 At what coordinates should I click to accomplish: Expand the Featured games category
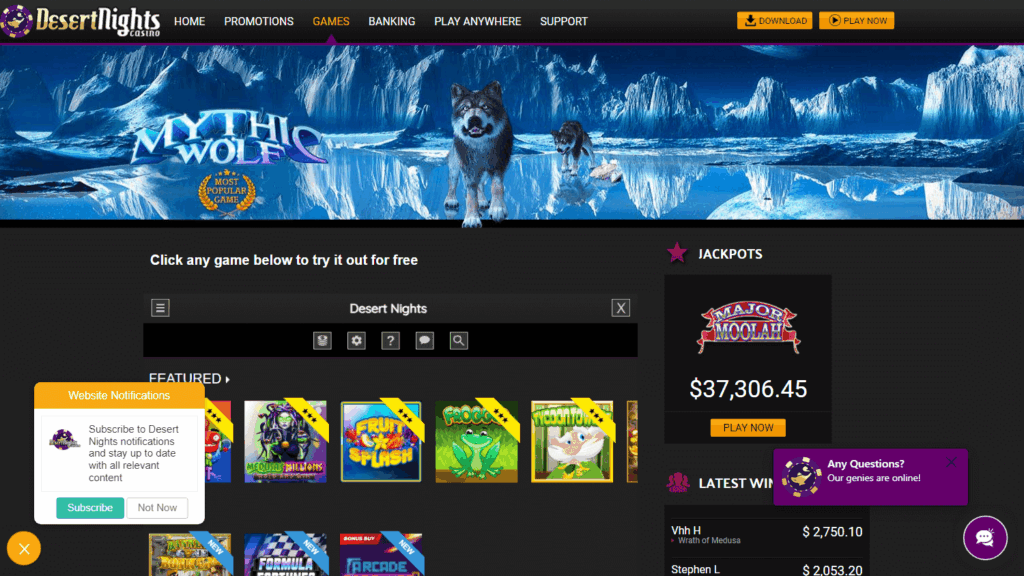(189, 379)
